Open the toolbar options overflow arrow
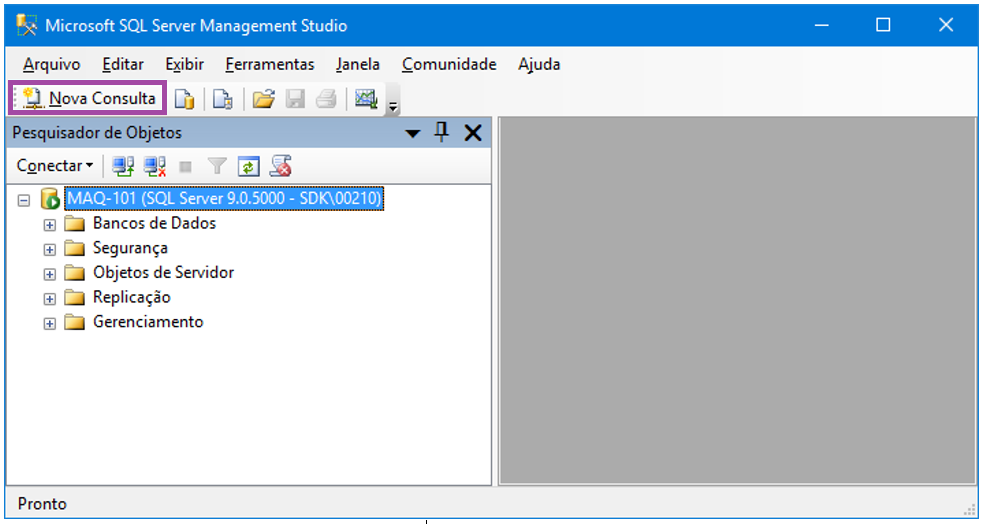This screenshot has width=984, height=524. coord(393,106)
